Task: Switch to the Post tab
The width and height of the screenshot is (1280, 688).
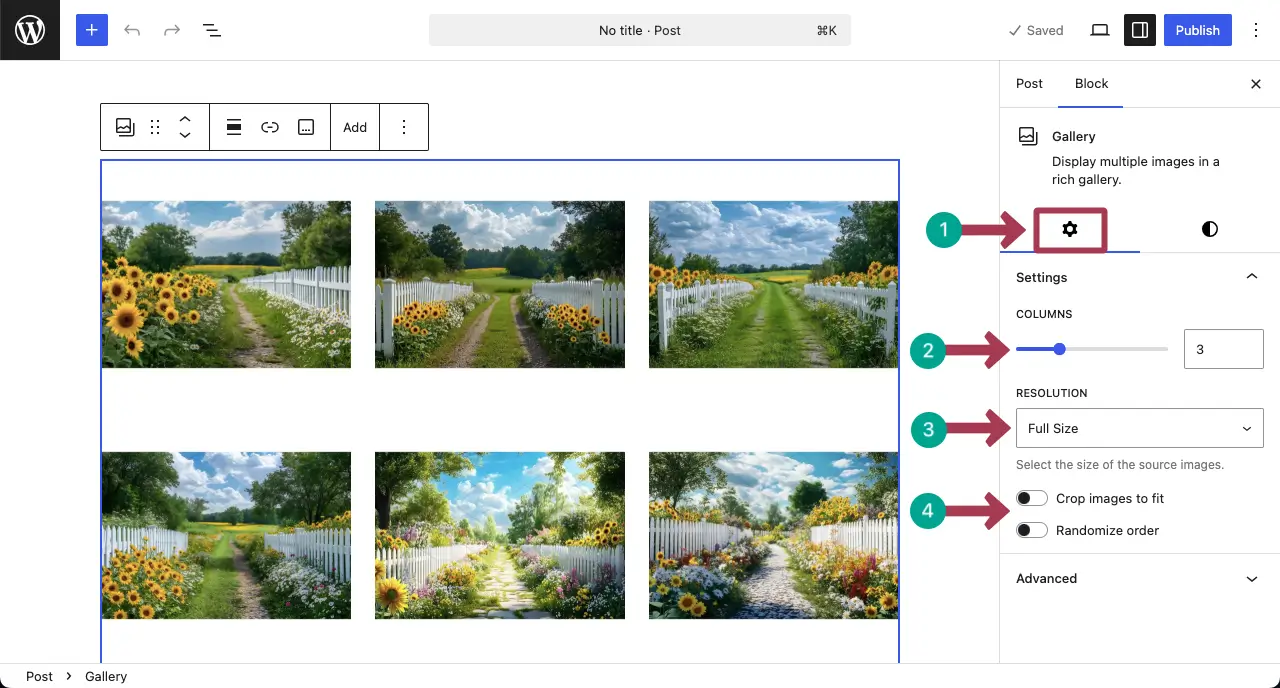Action: 1029,84
